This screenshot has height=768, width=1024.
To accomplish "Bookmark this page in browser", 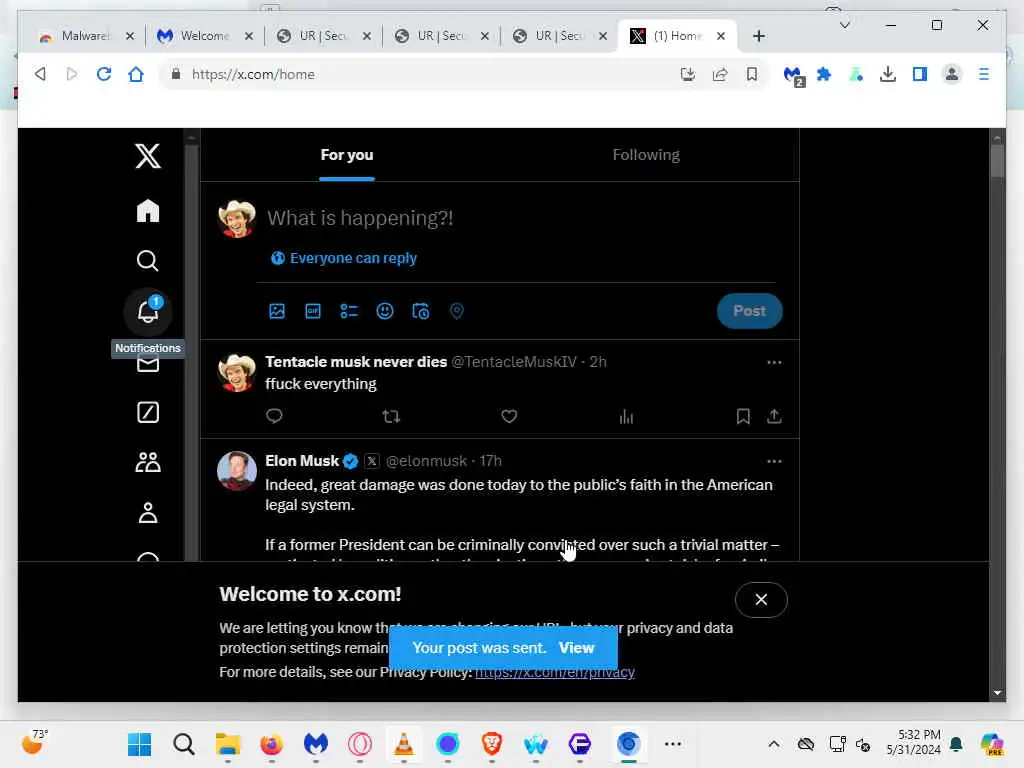I will coord(752,74).
